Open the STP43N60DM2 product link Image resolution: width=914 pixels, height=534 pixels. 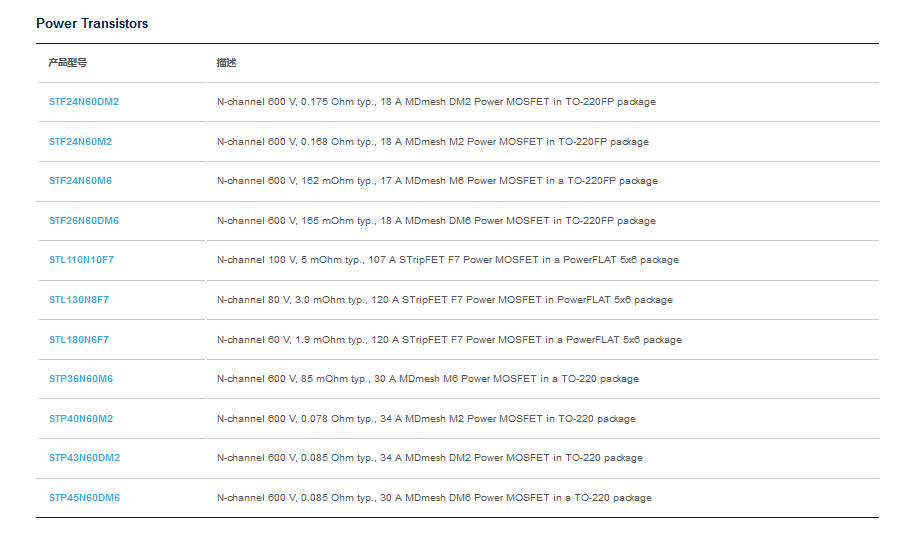85,458
